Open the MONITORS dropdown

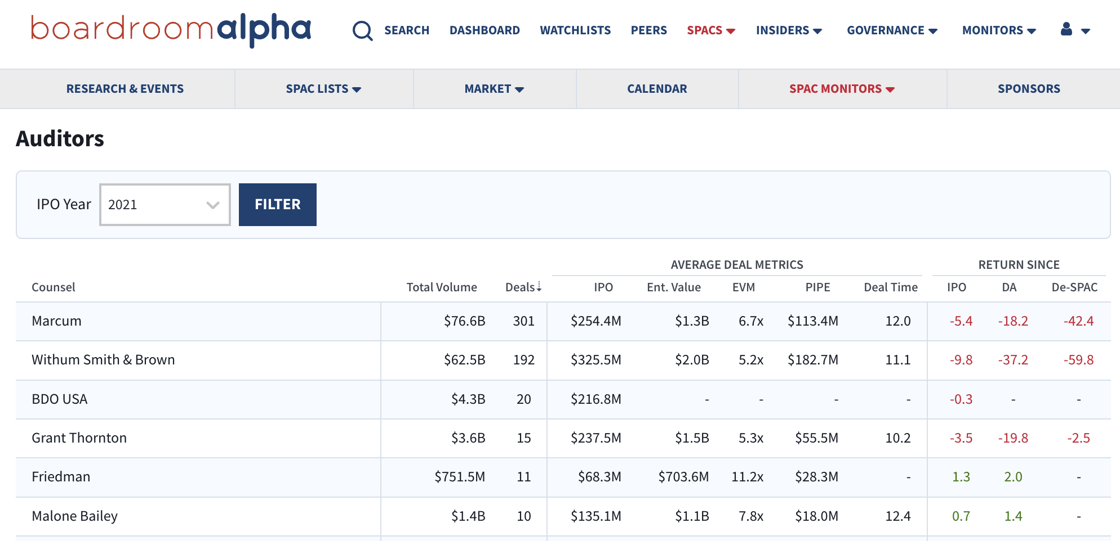(x=999, y=31)
